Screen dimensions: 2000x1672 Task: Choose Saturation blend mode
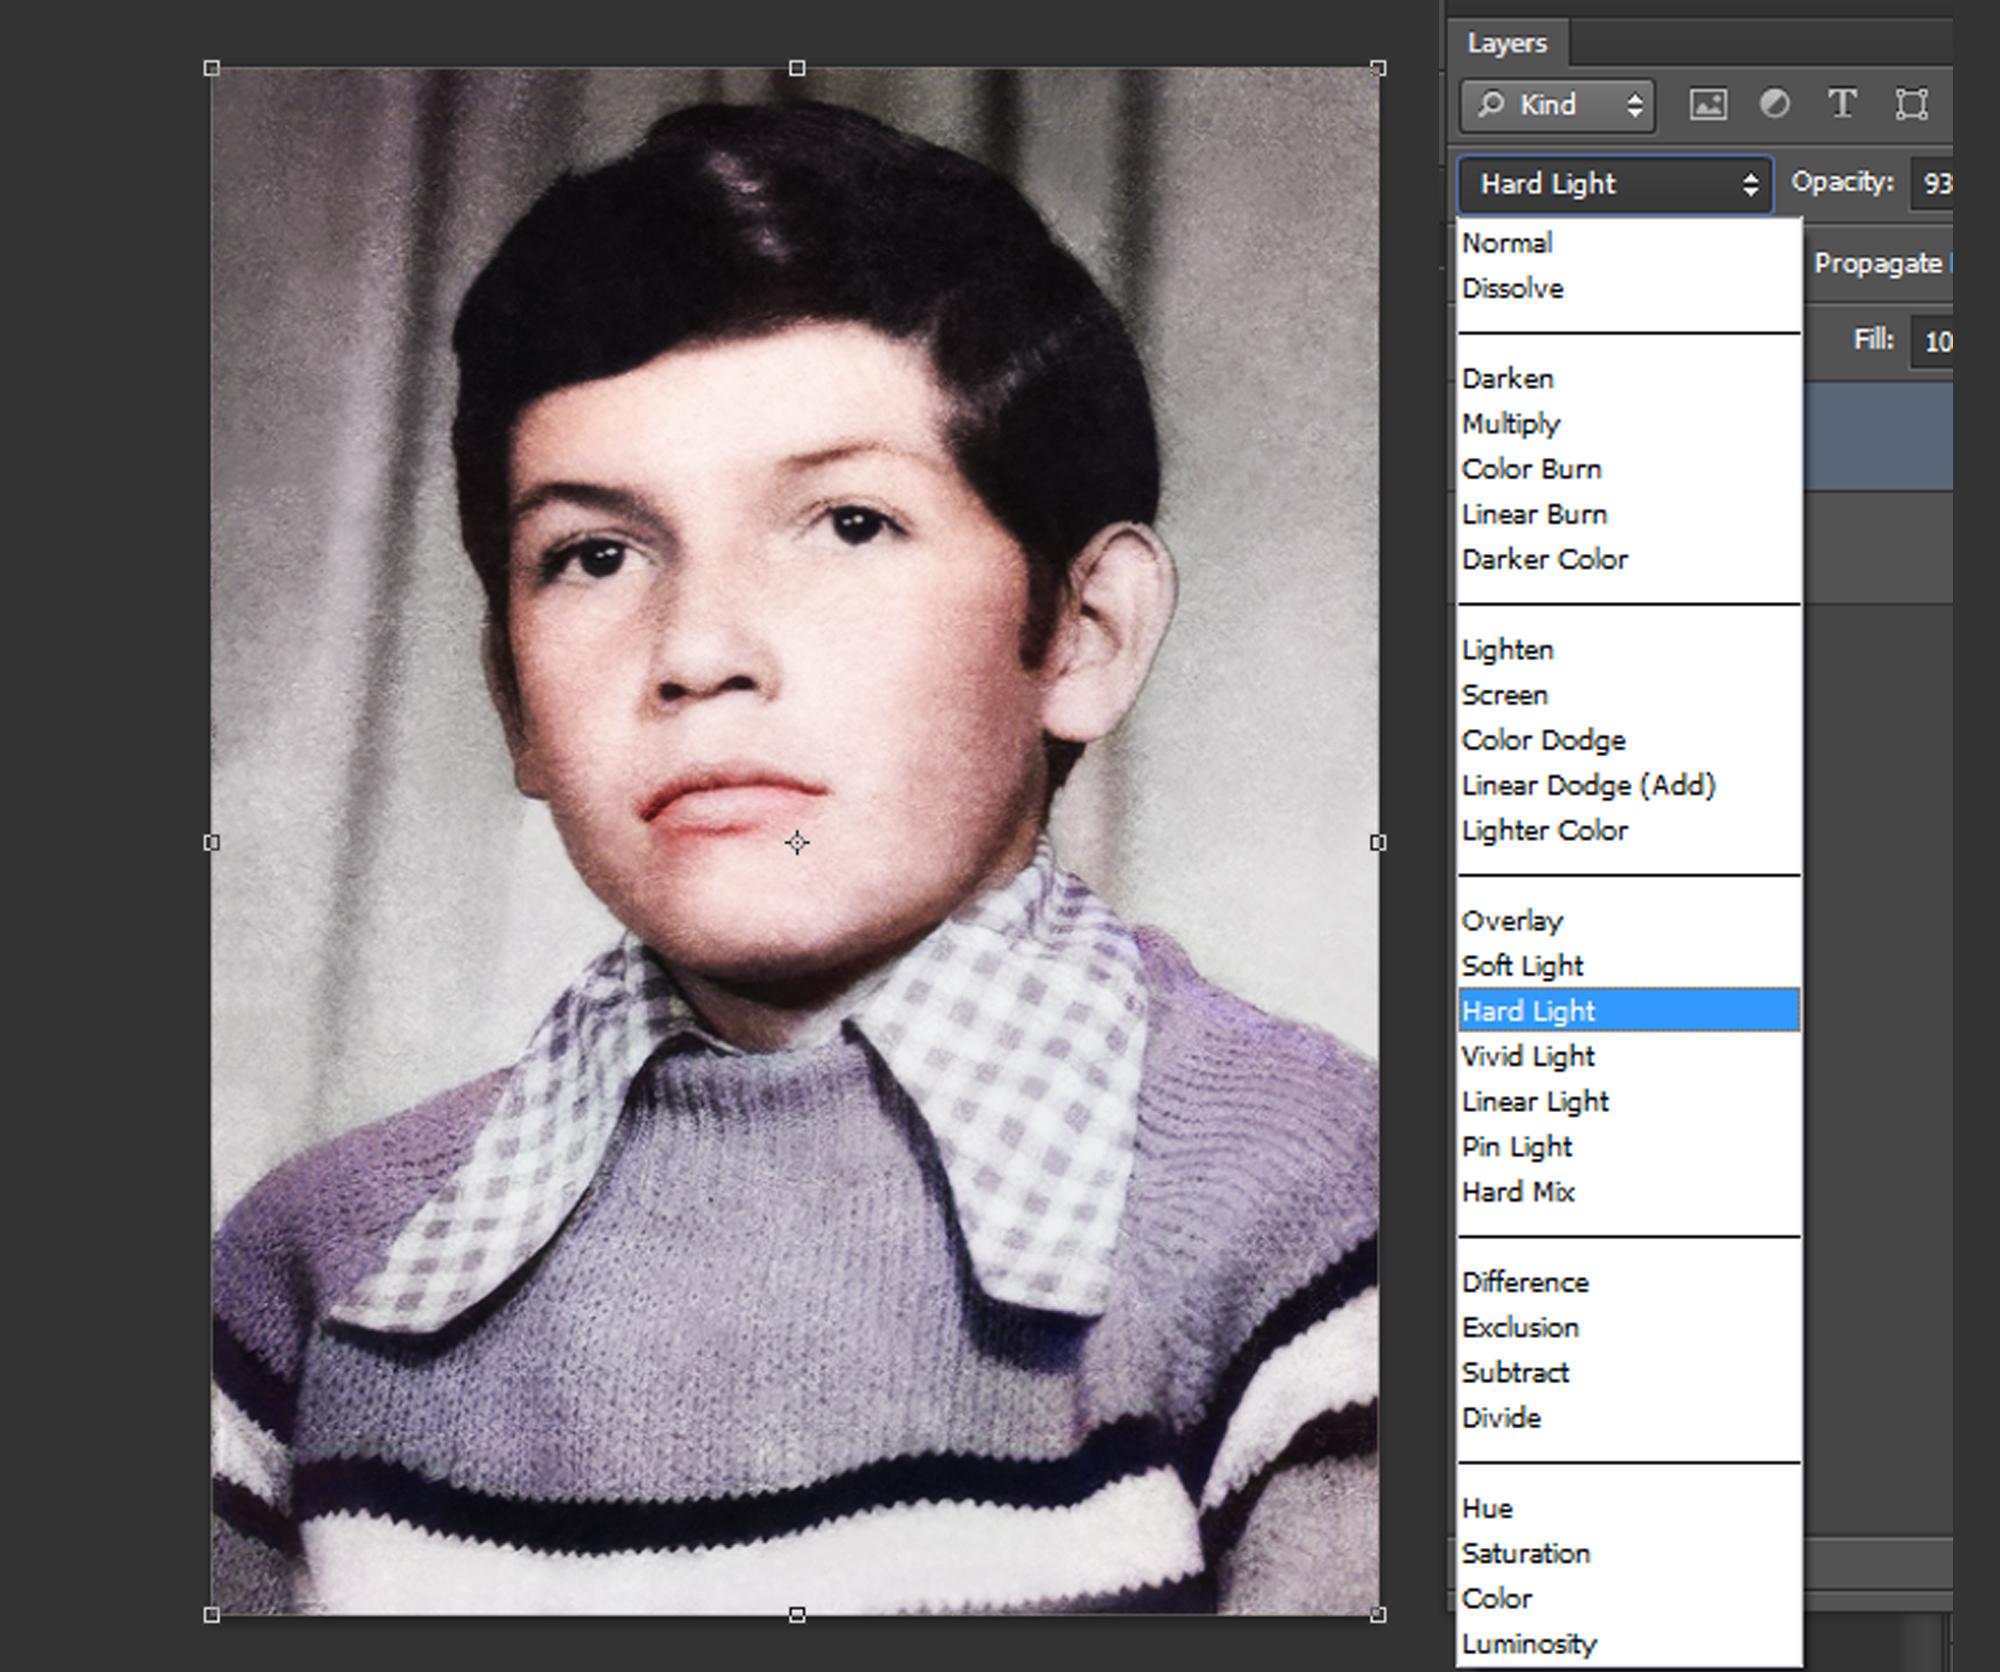coord(1629,1553)
